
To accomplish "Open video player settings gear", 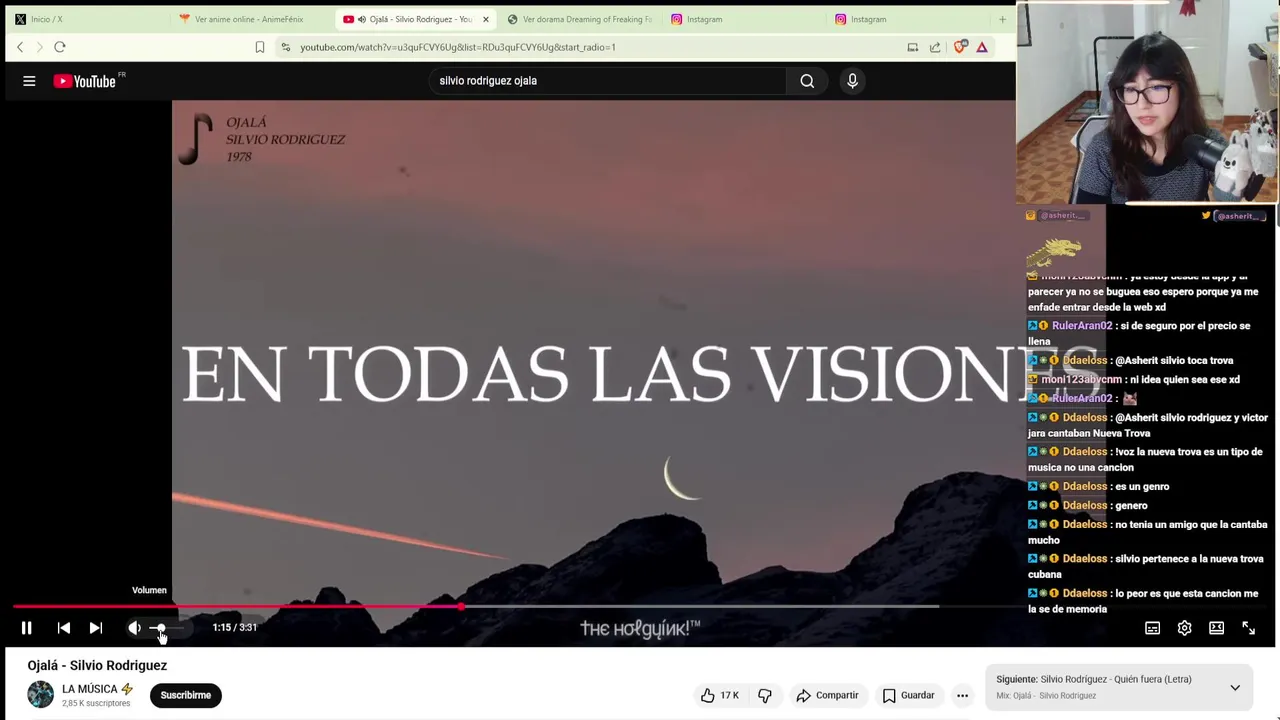I will tap(1184, 628).
